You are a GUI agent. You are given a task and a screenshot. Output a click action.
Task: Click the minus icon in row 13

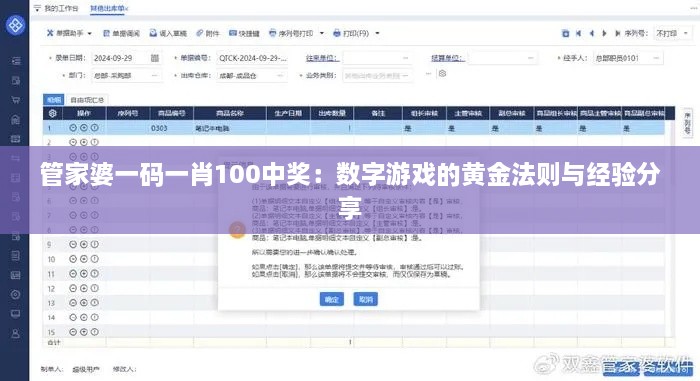click(x=73, y=303)
